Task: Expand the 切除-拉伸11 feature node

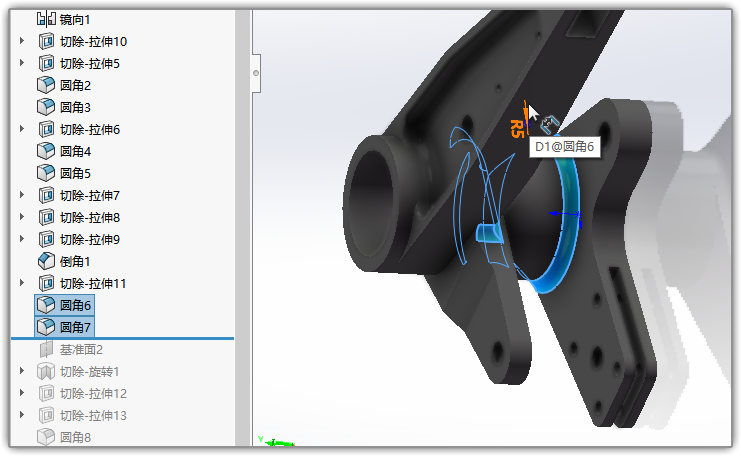Action: 22,283
